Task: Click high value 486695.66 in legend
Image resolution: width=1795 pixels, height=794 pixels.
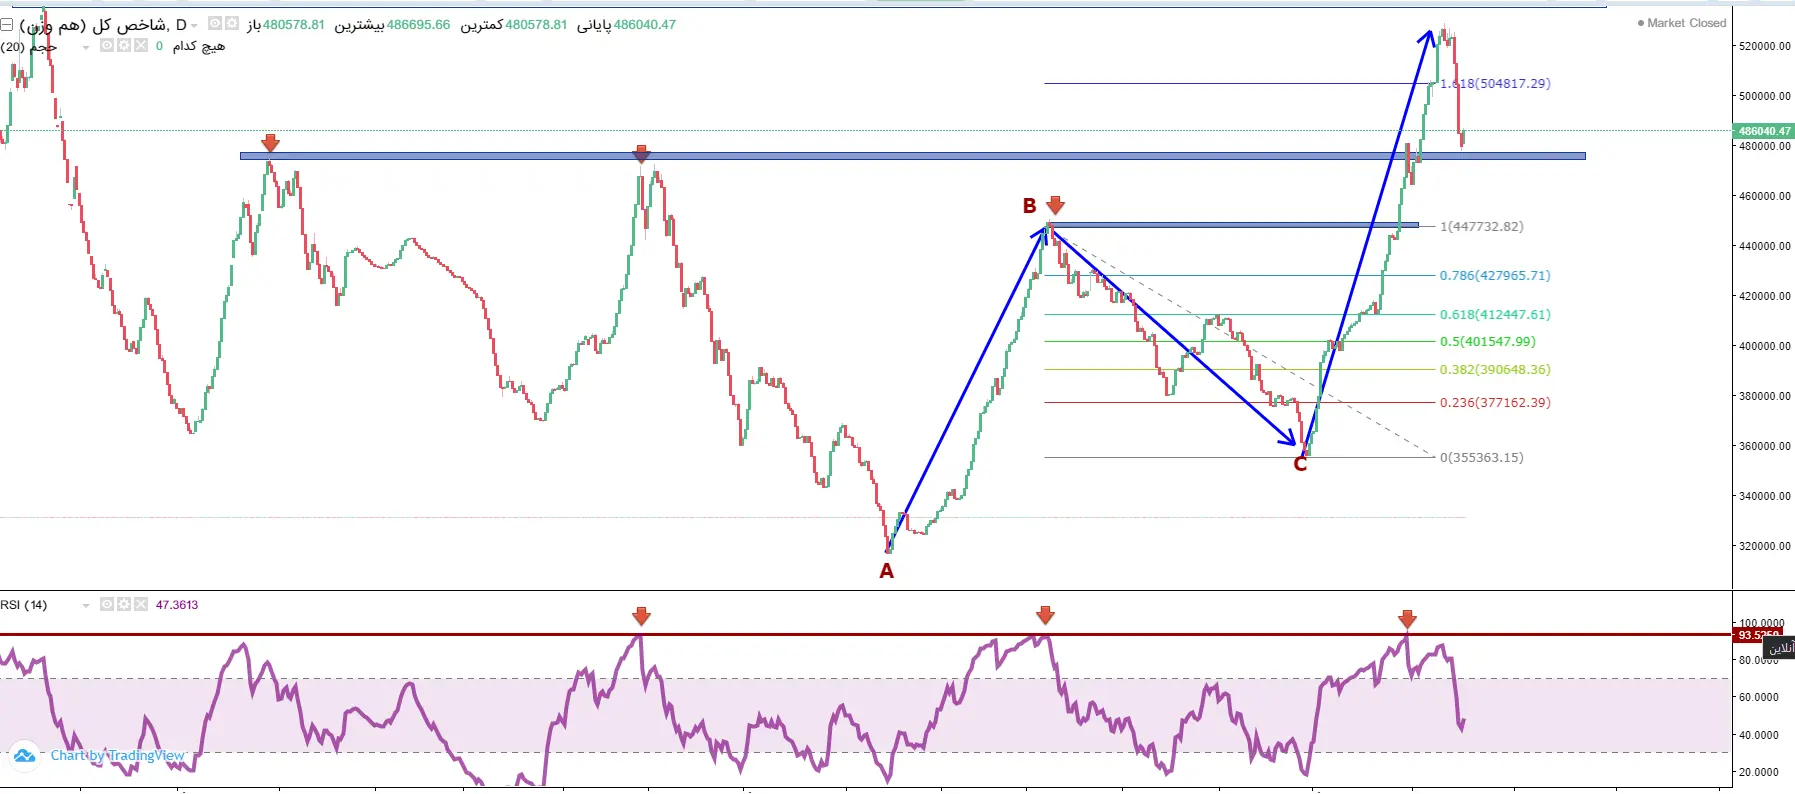Action: tap(418, 25)
